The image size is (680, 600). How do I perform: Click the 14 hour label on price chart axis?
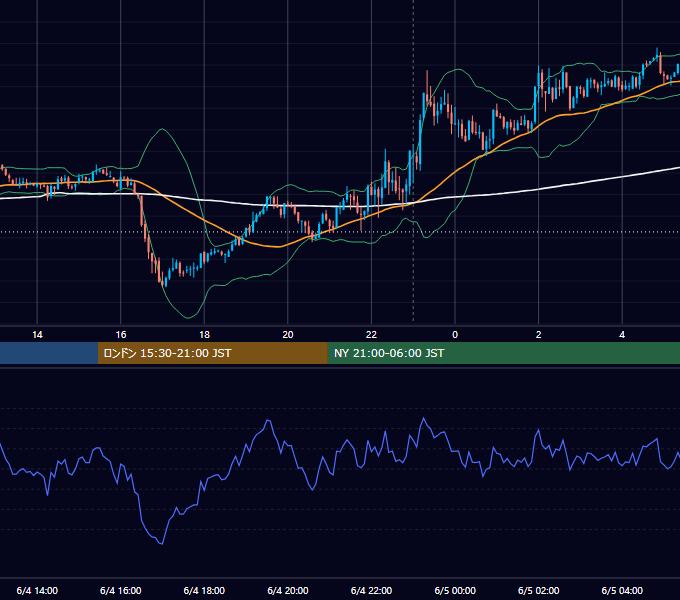click(37, 335)
